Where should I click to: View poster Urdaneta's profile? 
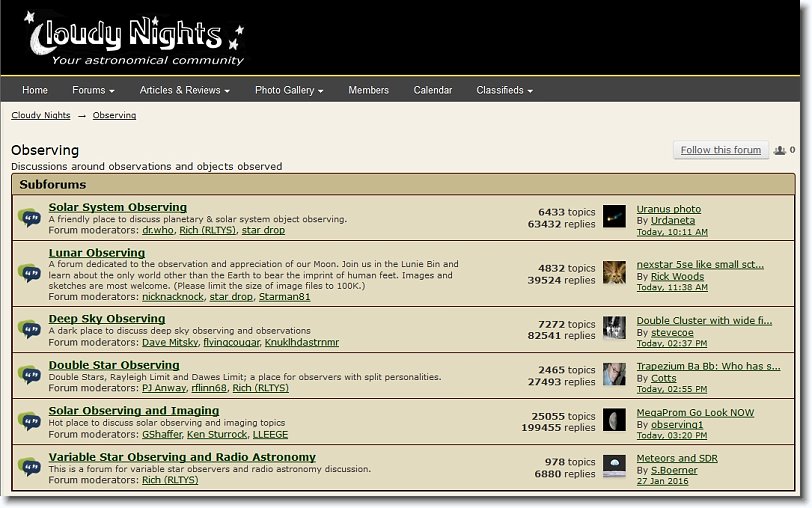point(673,221)
